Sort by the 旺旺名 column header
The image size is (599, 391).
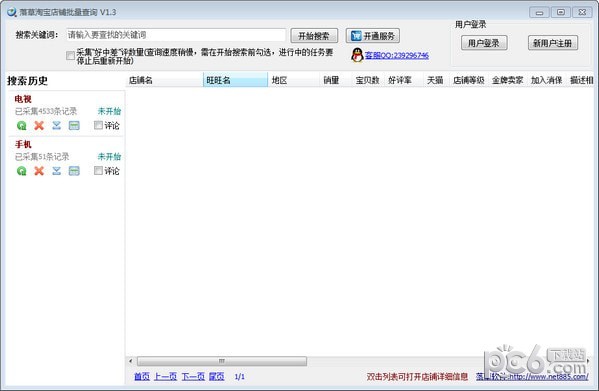point(235,80)
